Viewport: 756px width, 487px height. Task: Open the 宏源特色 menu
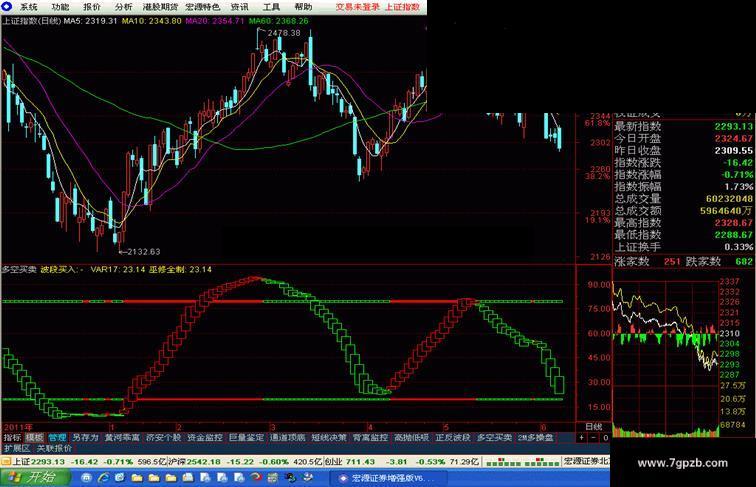pos(202,7)
